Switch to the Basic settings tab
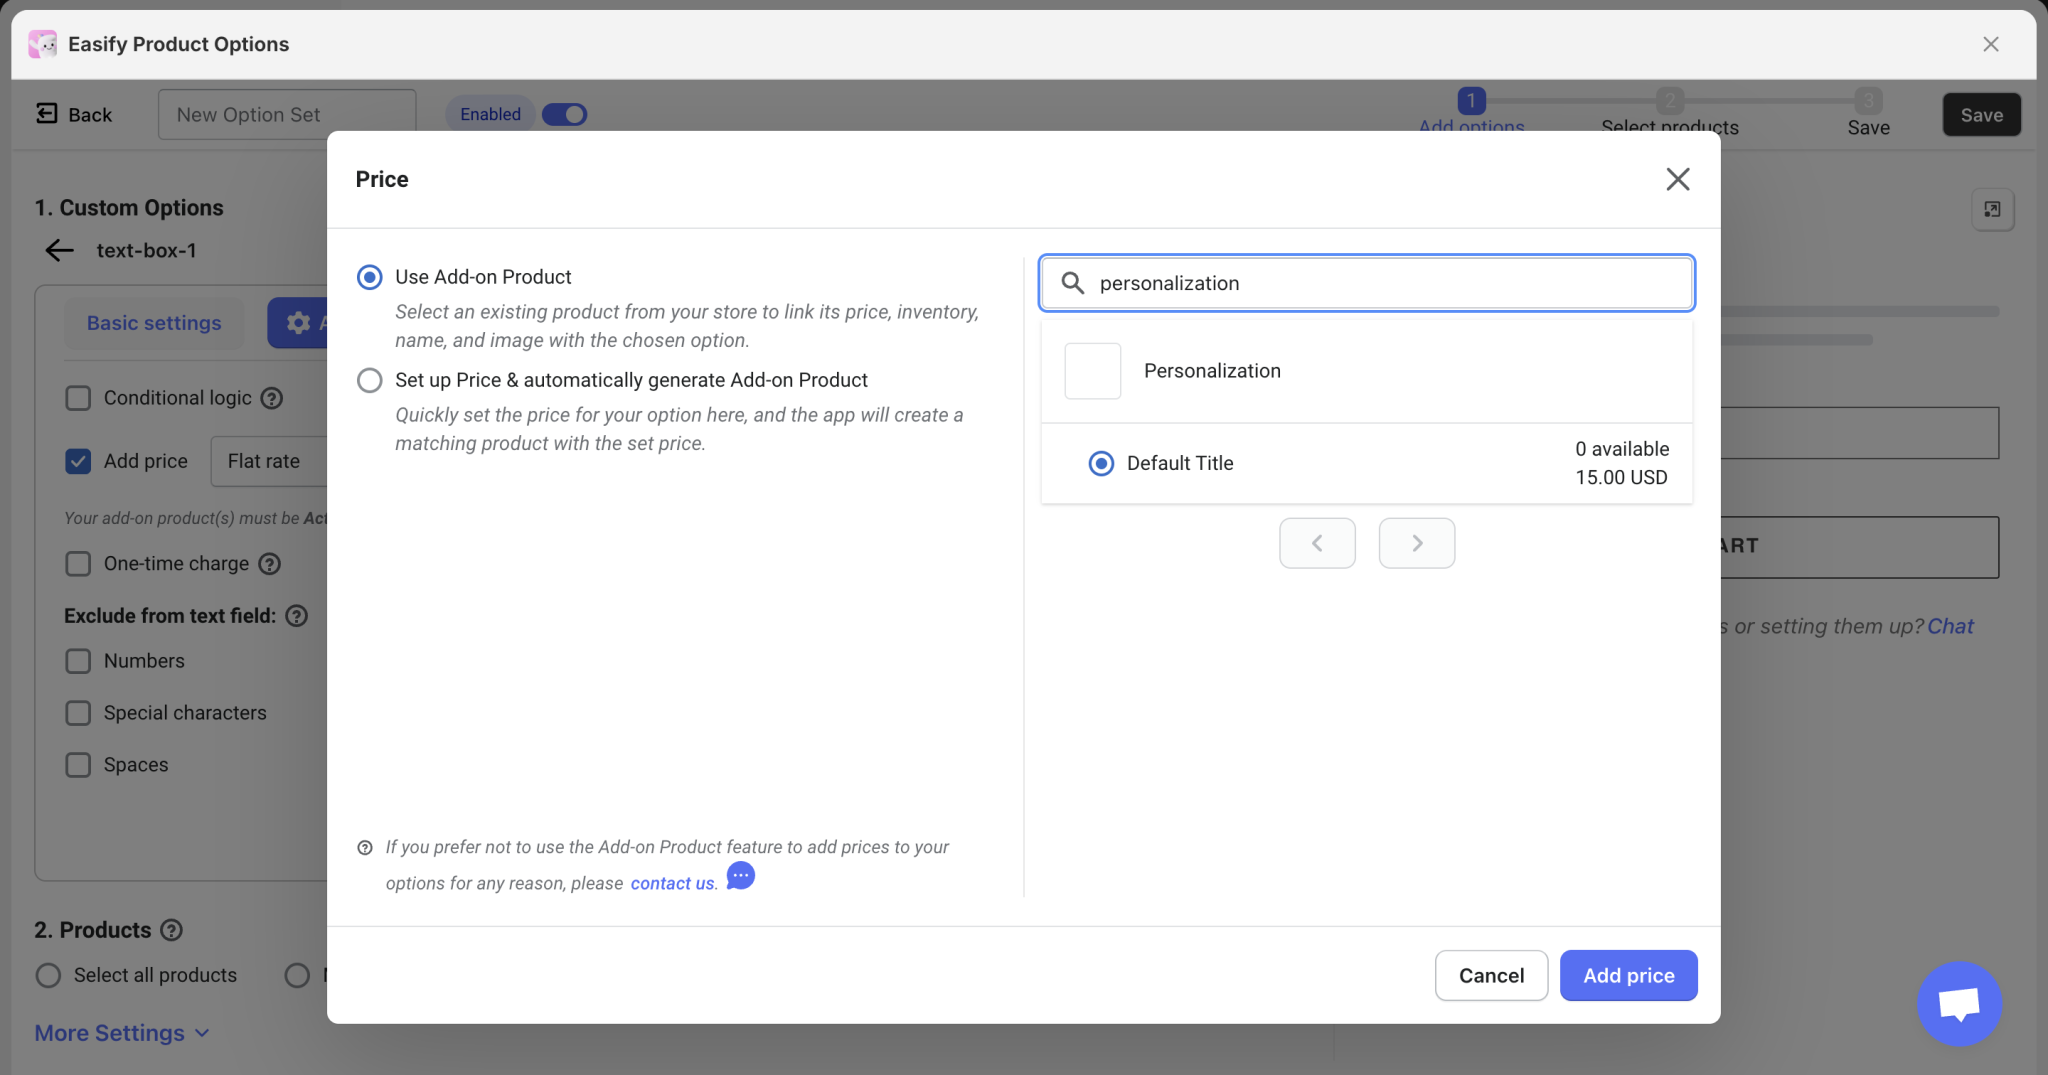The width and height of the screenshot is (2048, 1075). click(x=153, y=322)
